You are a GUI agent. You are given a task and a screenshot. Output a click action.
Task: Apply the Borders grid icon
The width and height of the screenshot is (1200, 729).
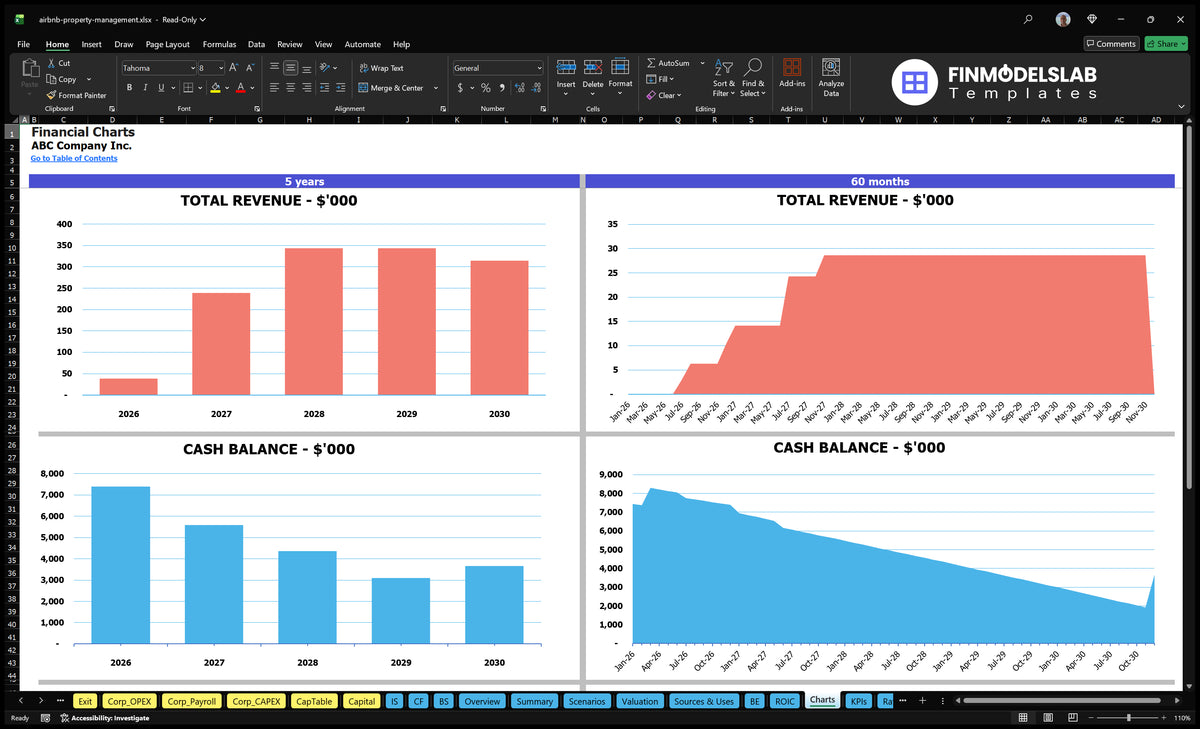(x=188, y=88)
